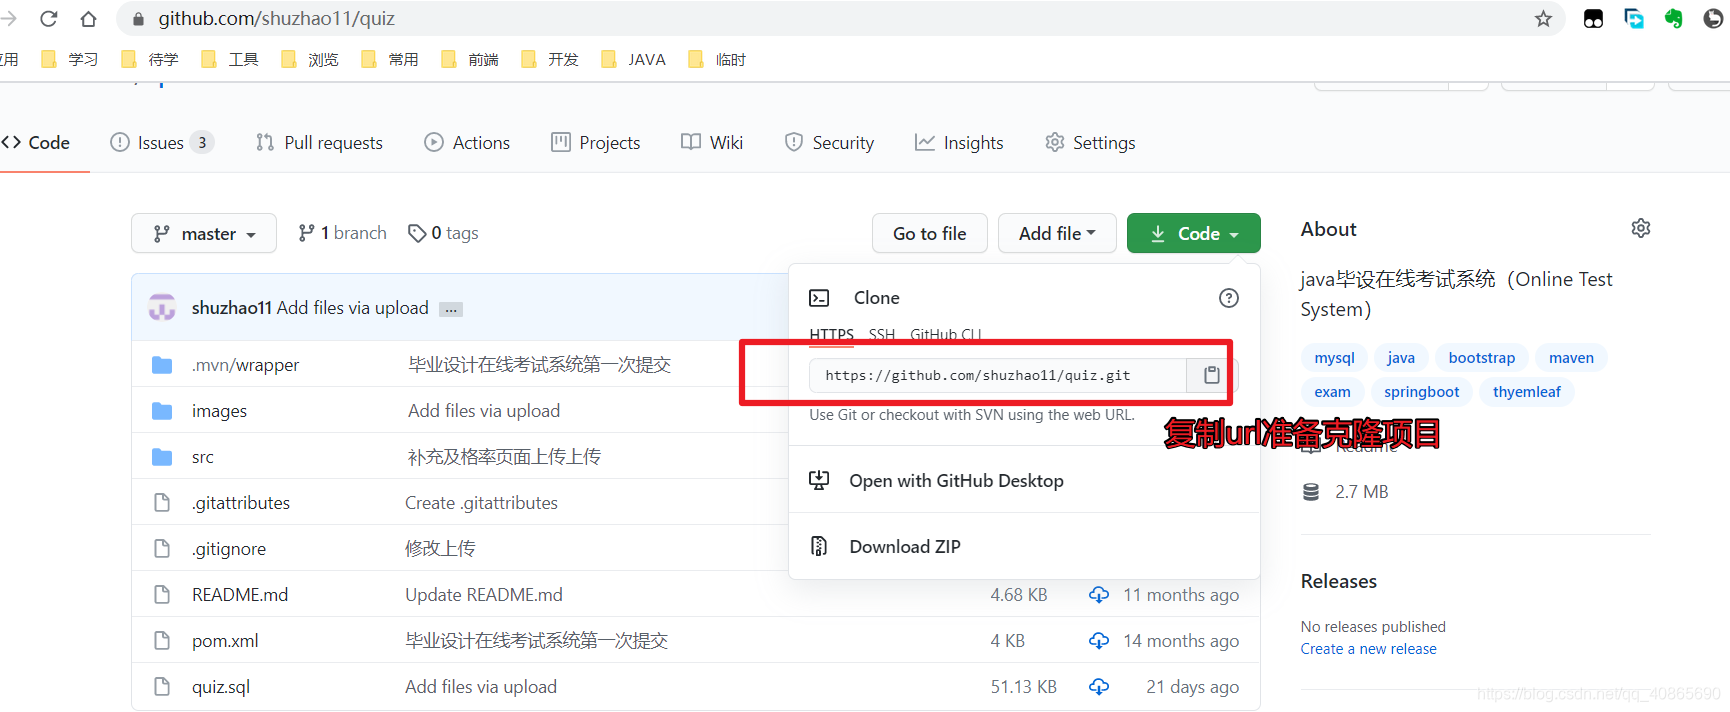This screenshot has width=1730, height=712.
Task: Open the 工具 bookmarks folder
Action: (x=231, y=60)
